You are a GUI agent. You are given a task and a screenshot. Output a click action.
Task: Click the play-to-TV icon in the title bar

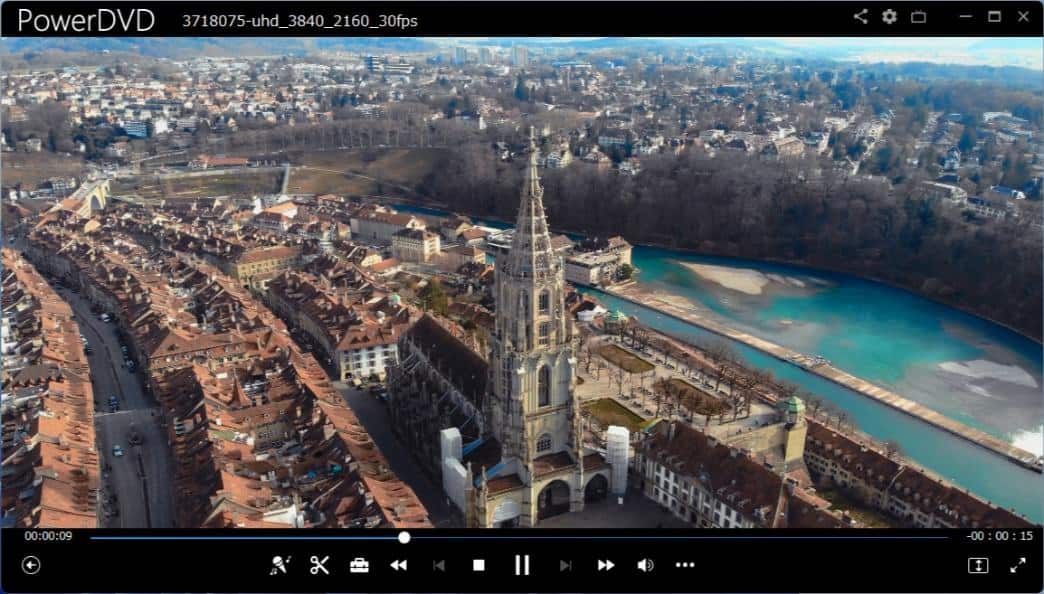click(x=917, y=16)
